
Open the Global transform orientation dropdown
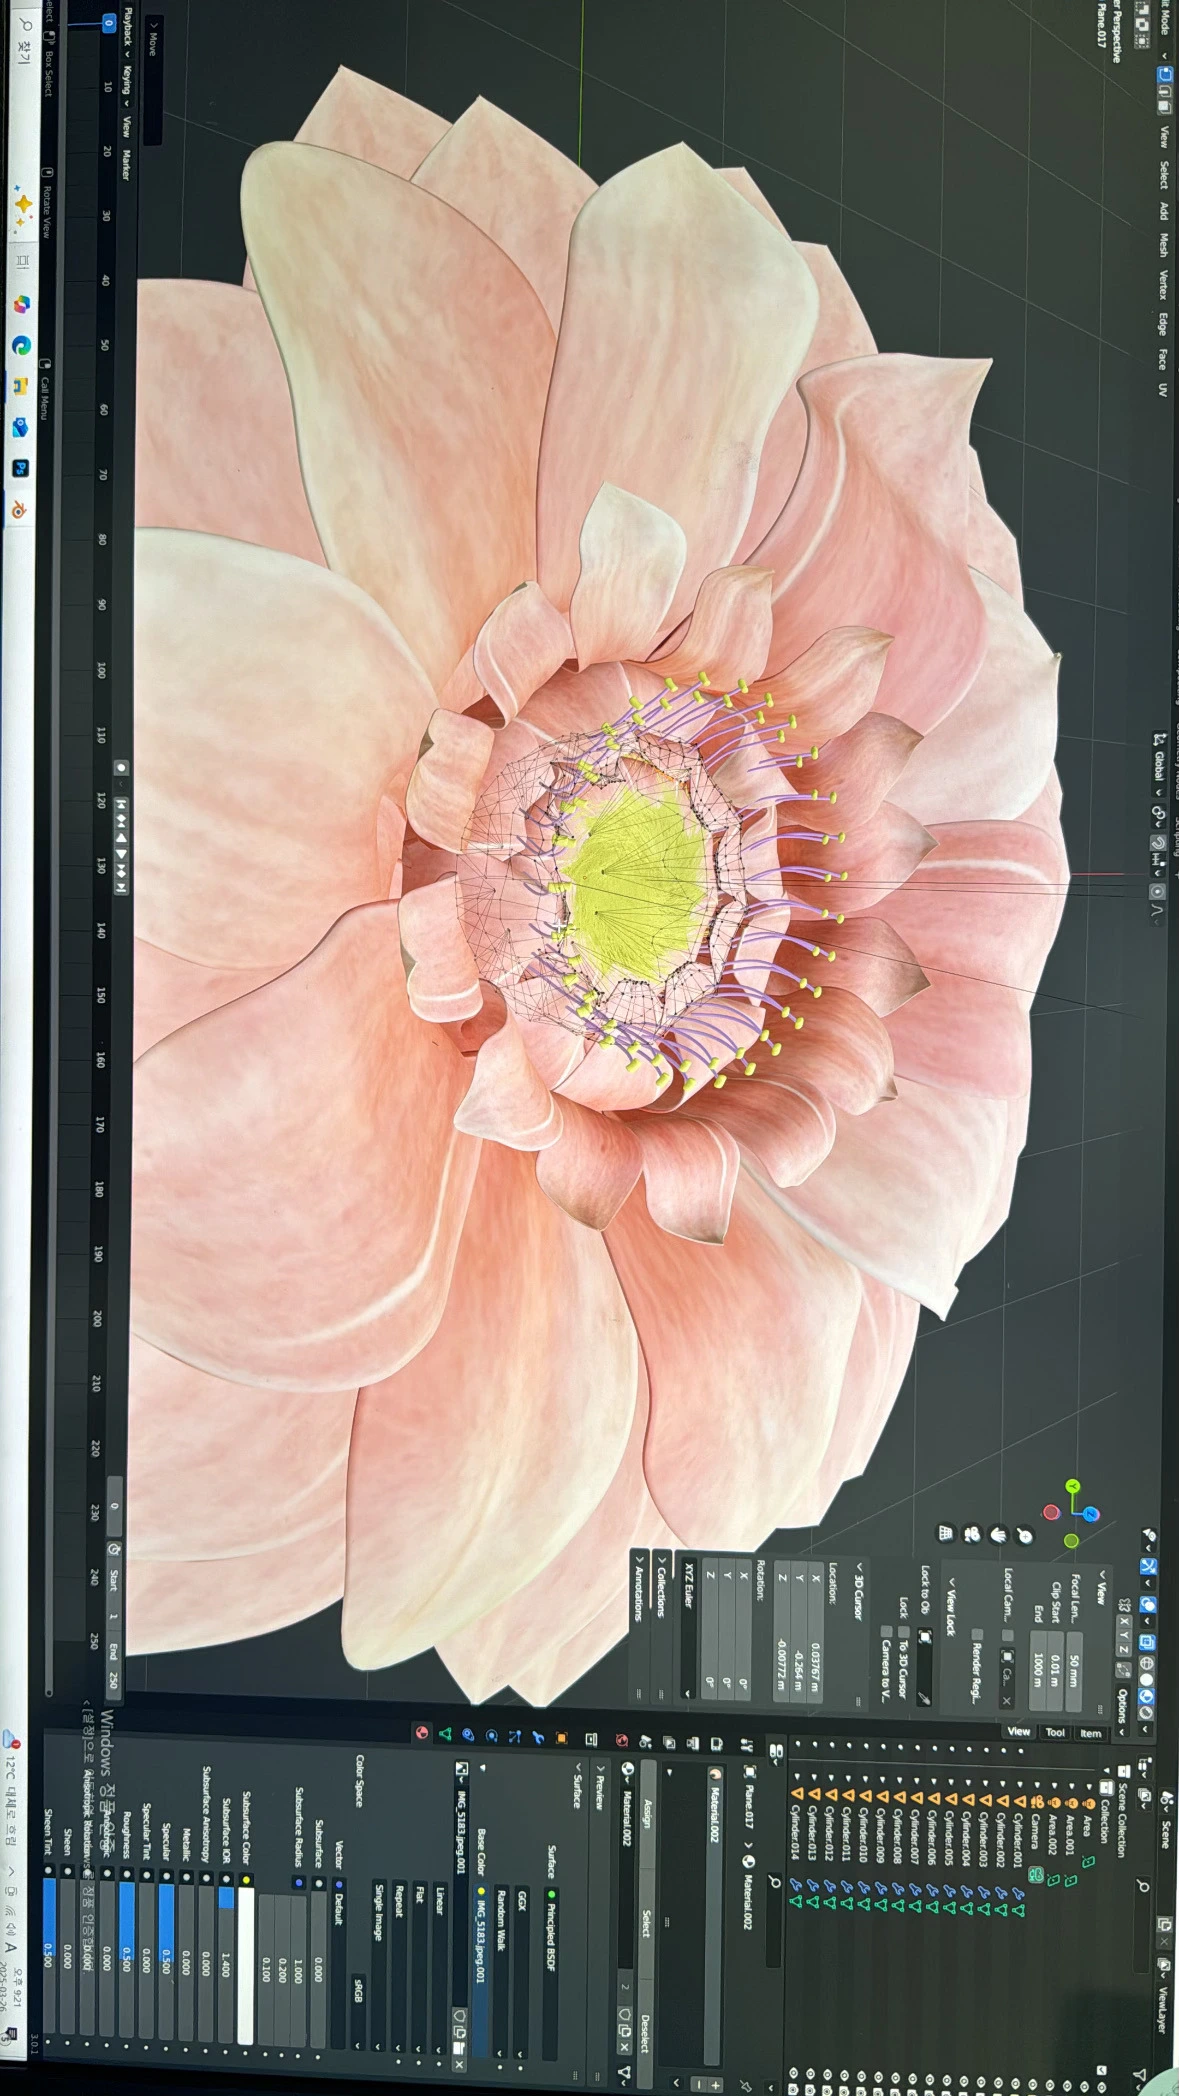(x=1159, y=765)
